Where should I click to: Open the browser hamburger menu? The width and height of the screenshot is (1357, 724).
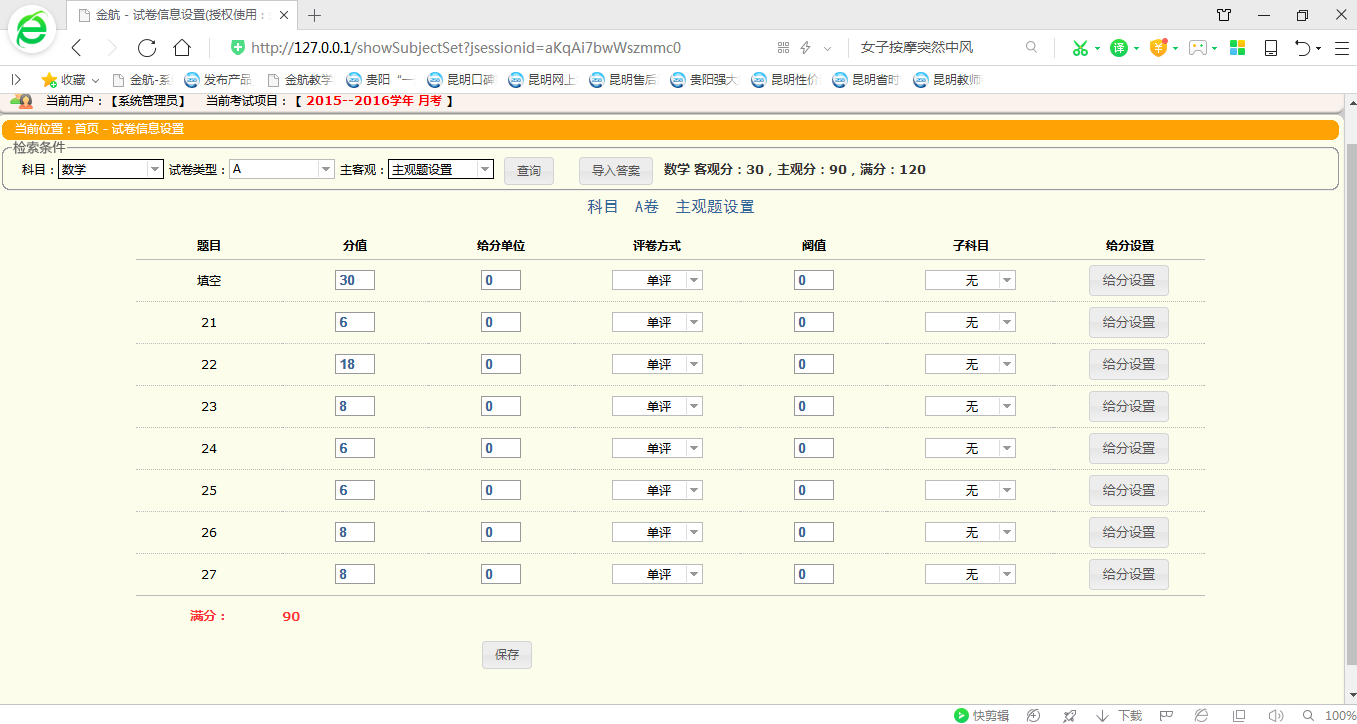tap(1341, 48)
